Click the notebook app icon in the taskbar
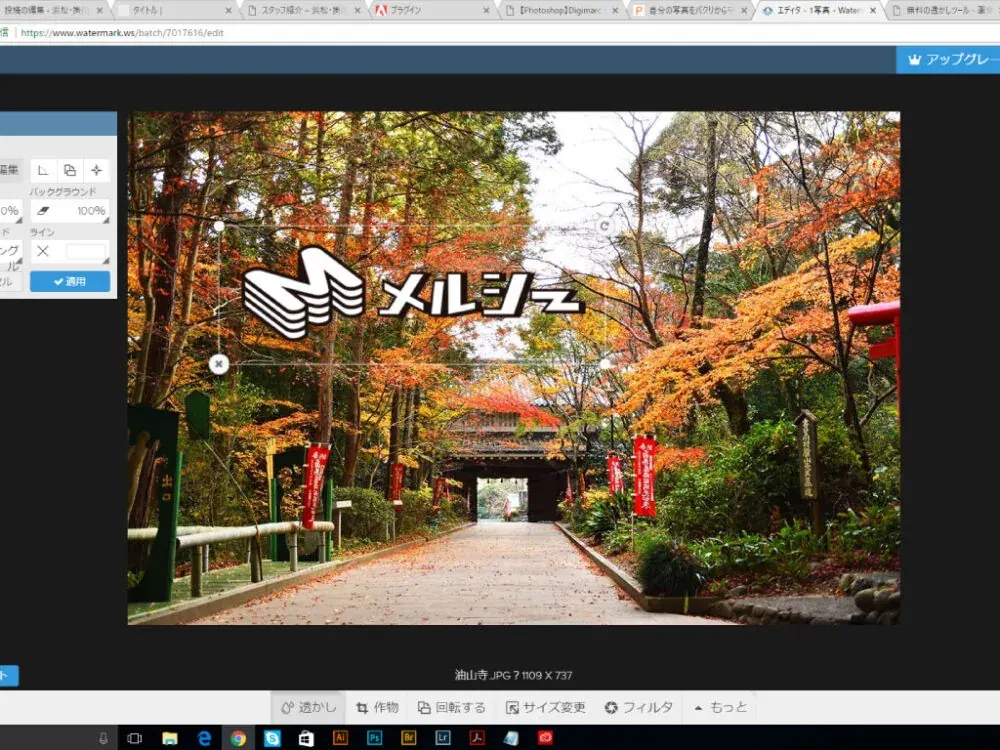The width and height of the screenshot is (1000, 750). coord(511,738)
